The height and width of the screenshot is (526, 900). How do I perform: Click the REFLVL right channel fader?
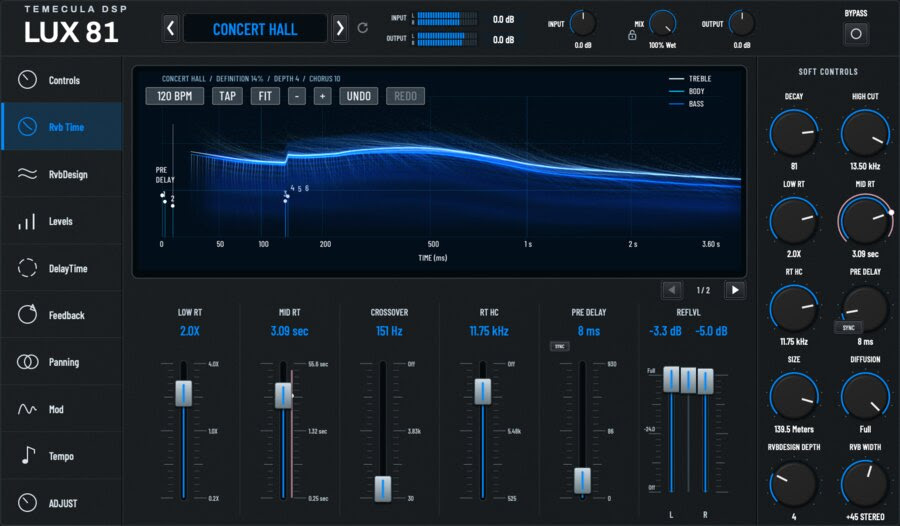tap(705, 381)
